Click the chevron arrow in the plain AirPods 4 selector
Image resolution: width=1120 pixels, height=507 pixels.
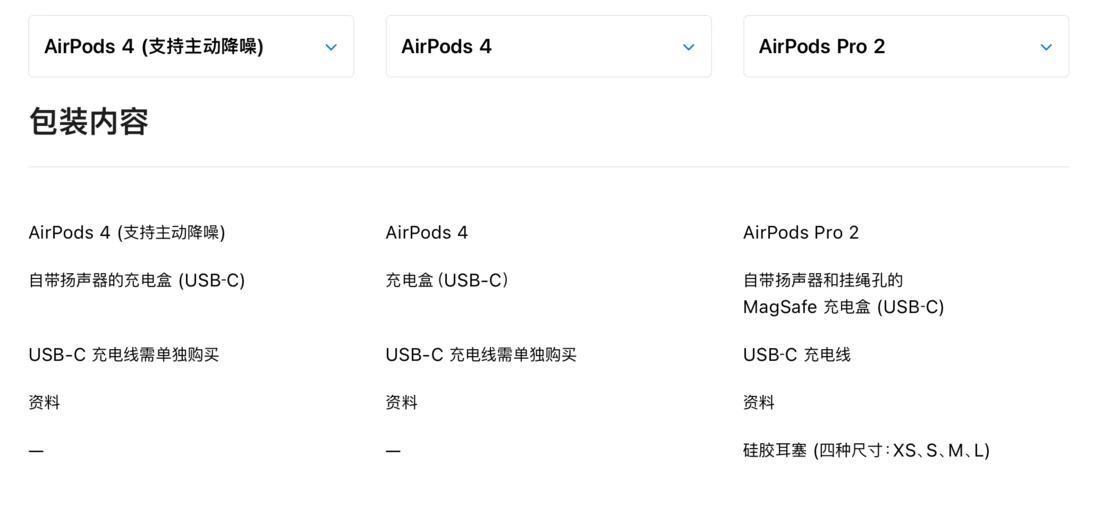pyautogui.click(x=688, y=47)
